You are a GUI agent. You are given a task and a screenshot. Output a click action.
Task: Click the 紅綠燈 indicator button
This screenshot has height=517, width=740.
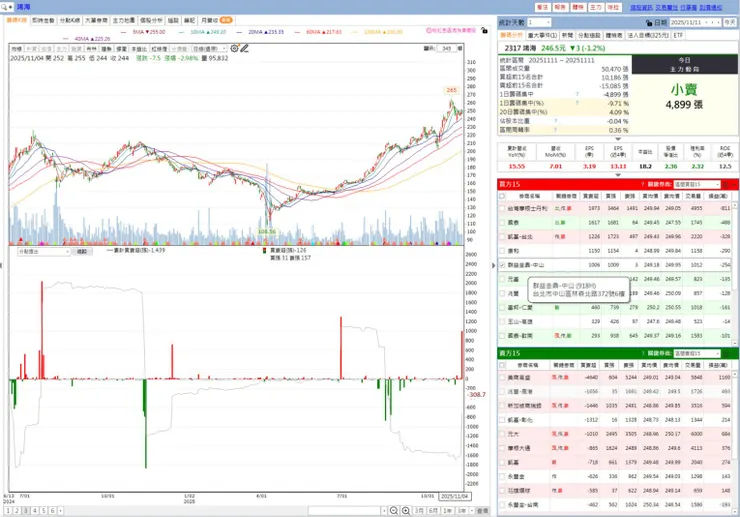tap(159, 49)
